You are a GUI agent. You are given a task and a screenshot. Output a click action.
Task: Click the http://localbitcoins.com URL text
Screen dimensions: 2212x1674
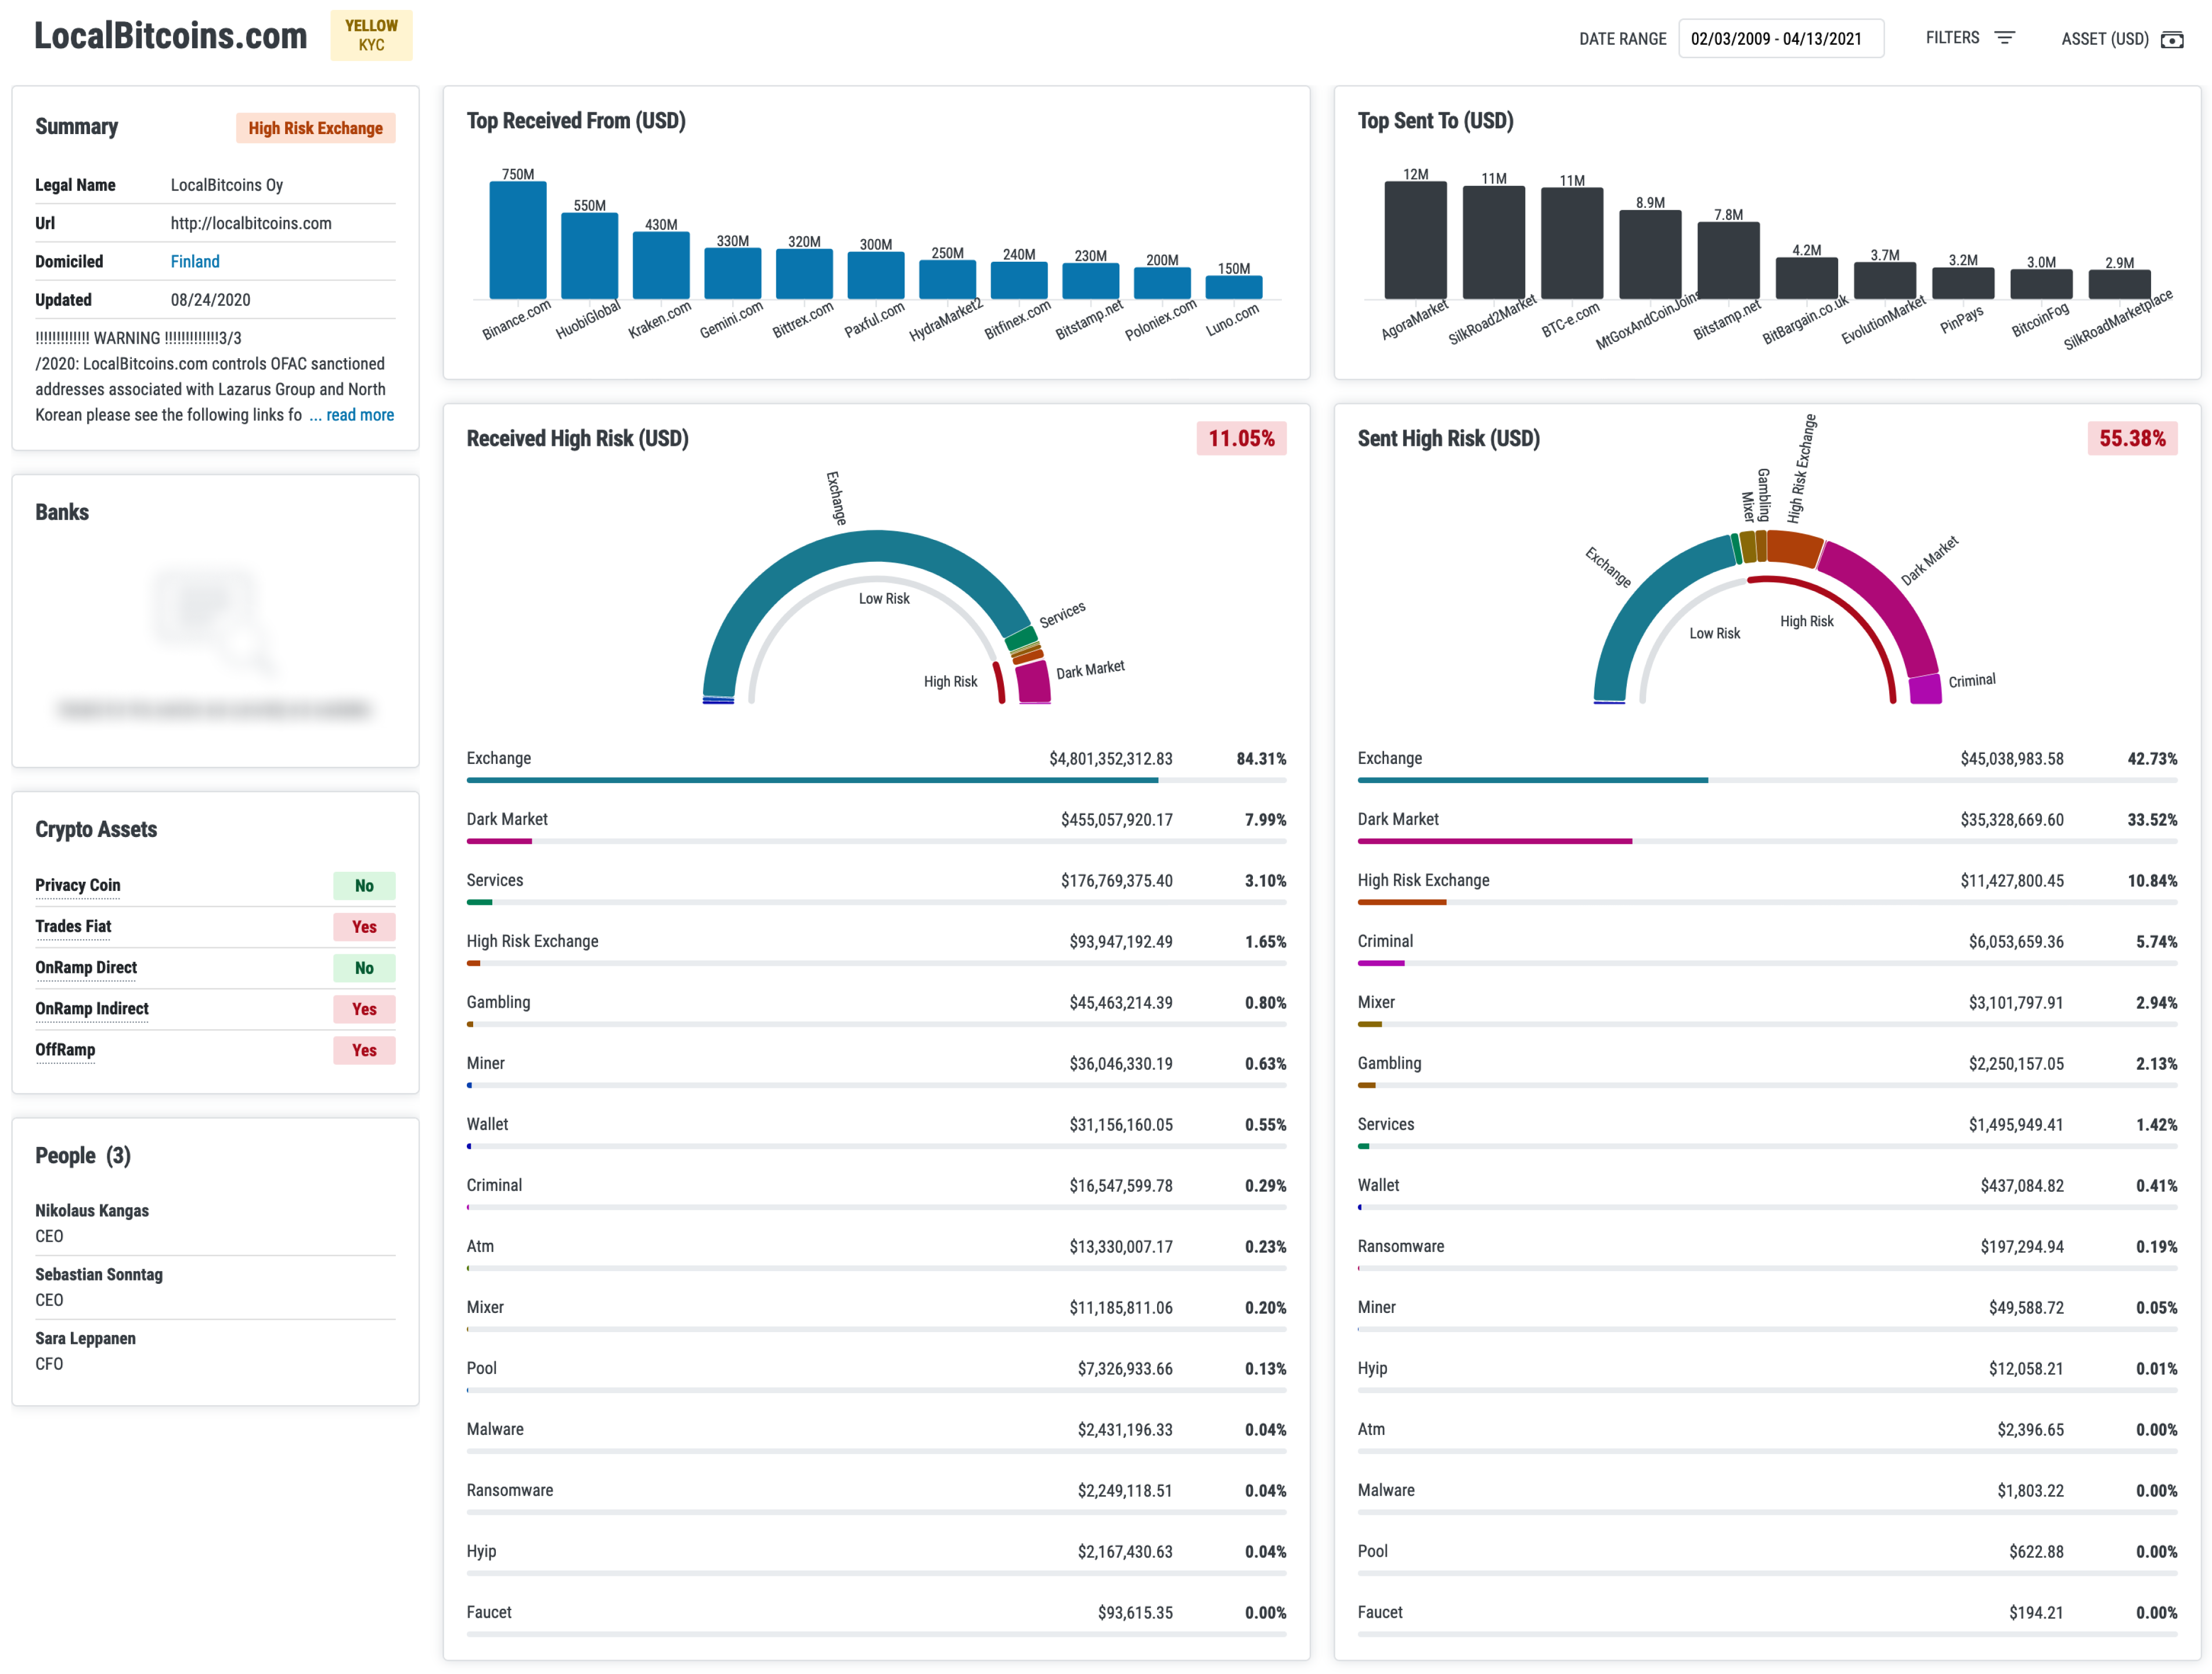point(251,224)
